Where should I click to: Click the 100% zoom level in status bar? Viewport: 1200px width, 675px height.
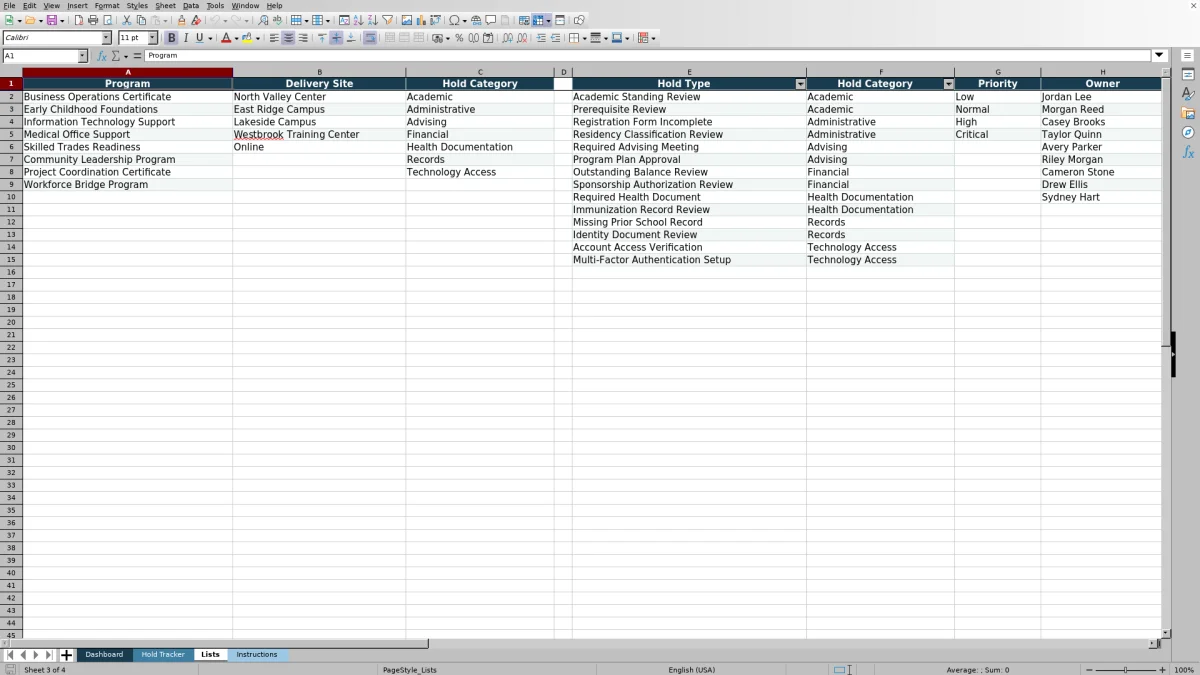[x=1184, y=670]
